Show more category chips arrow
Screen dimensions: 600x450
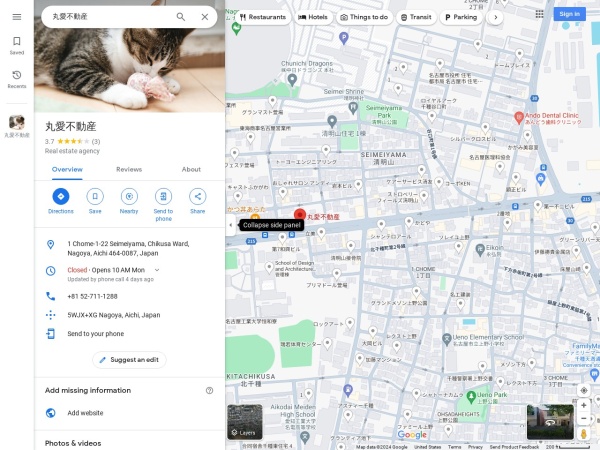tap(496, 17)
